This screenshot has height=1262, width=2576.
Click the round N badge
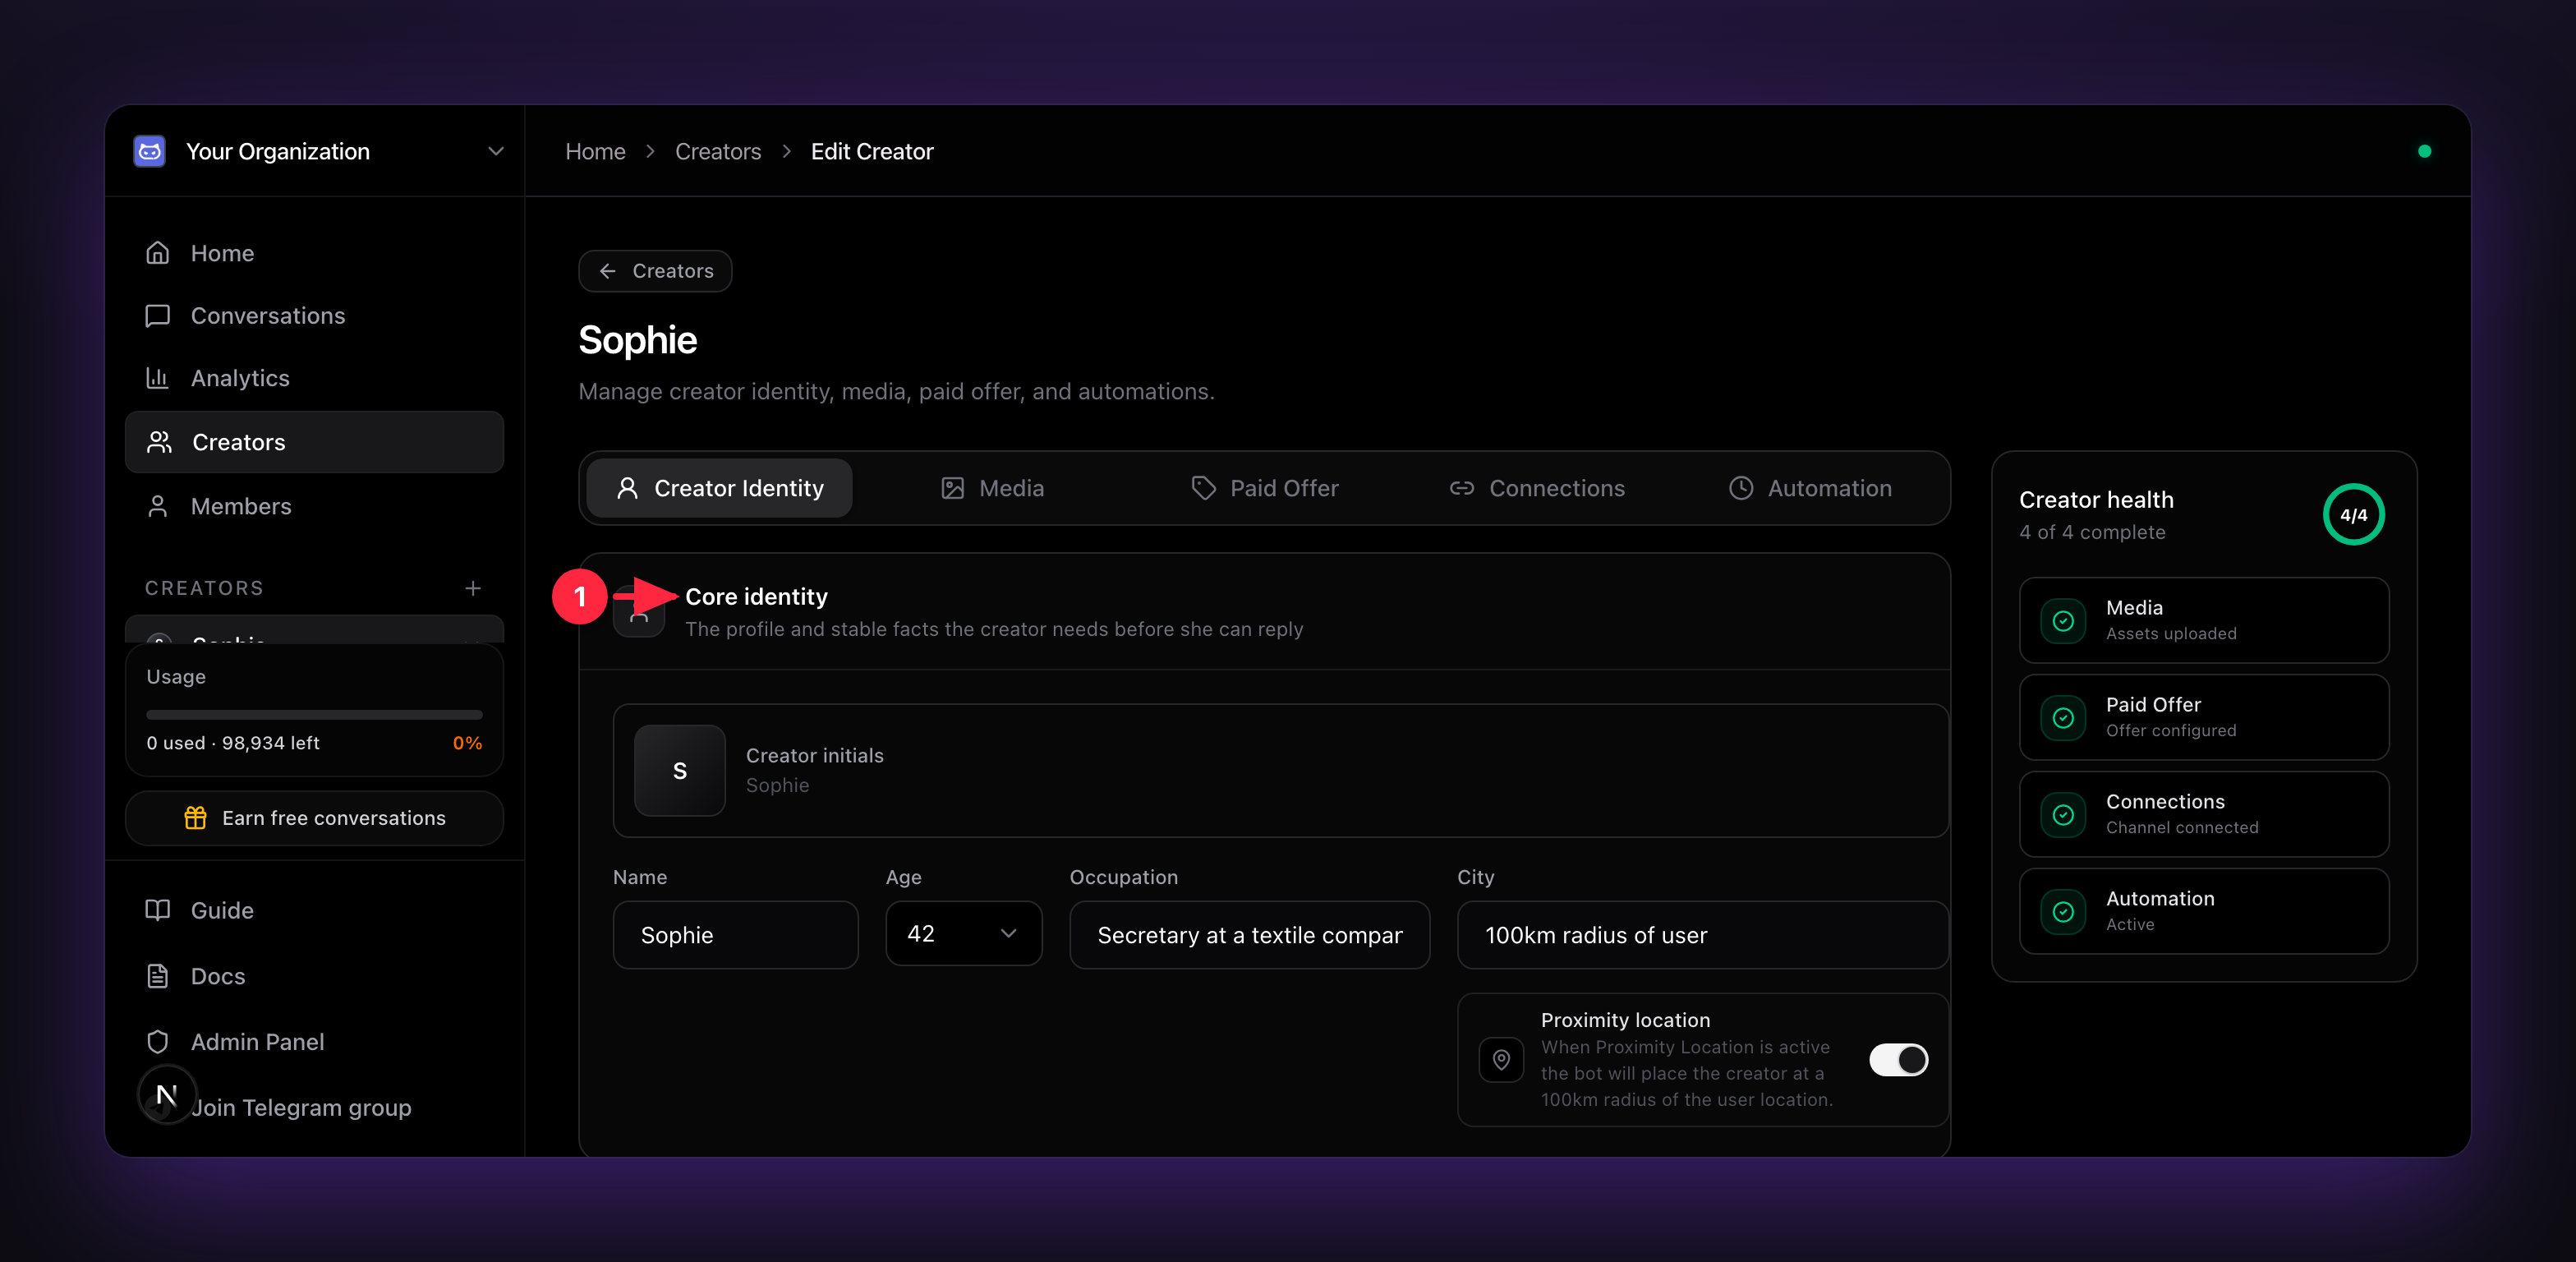[x=167, y=1095]
